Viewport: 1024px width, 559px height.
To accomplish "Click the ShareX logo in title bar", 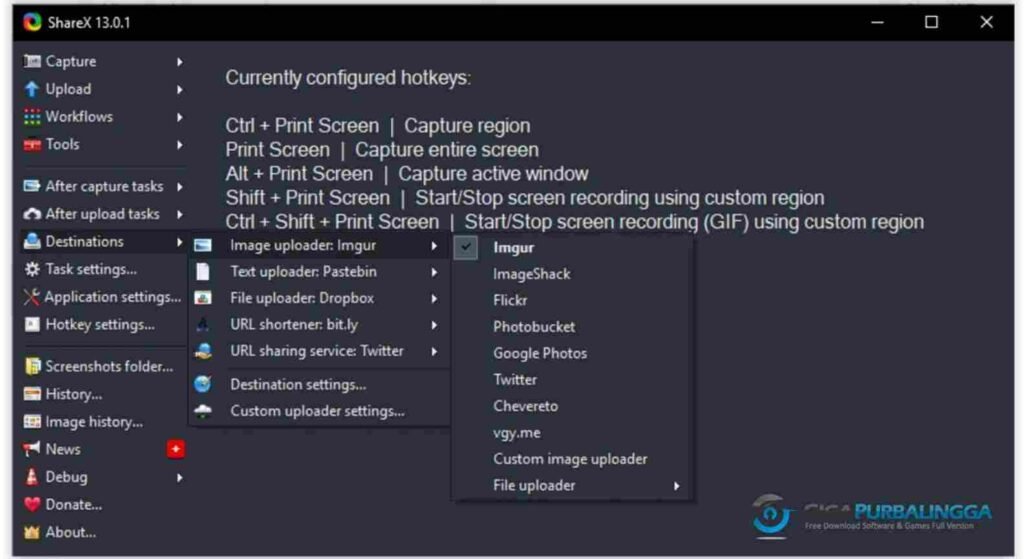I will pos(32,22).
